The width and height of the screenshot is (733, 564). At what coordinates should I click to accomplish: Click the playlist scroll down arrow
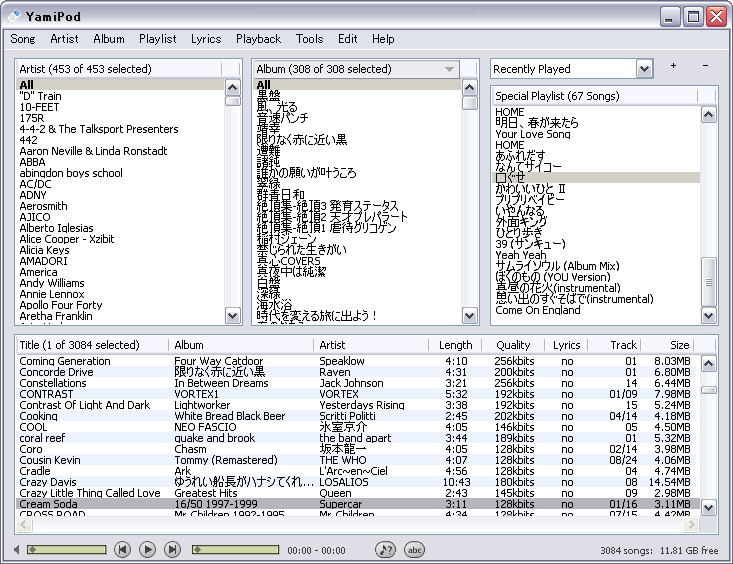click(x=709, y=316)
